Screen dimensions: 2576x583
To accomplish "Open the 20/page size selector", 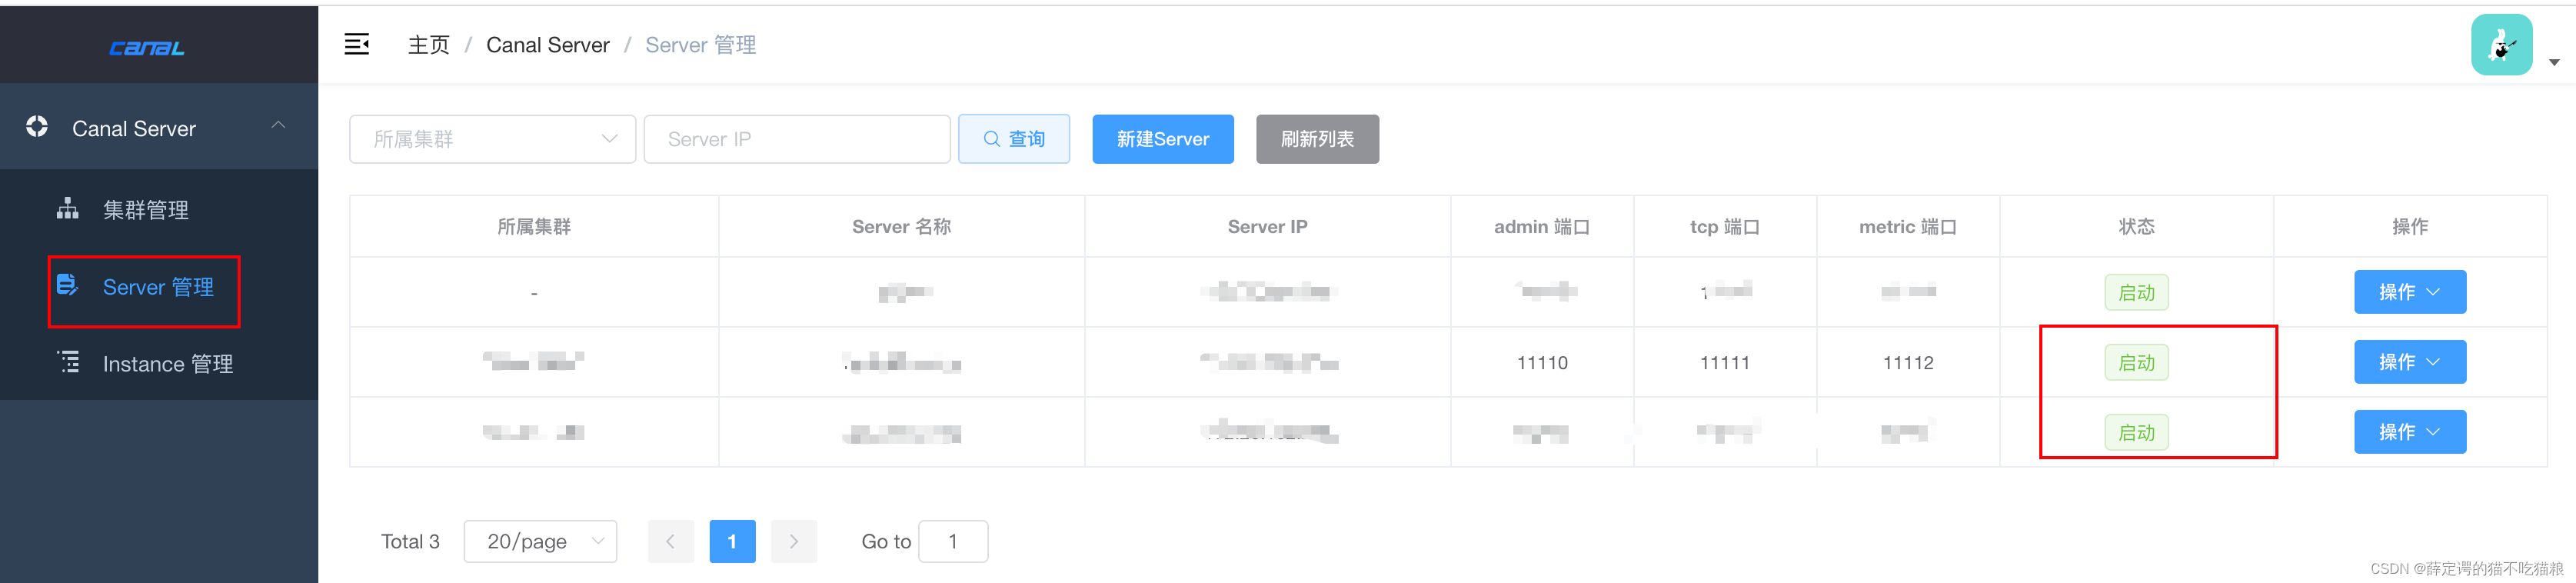I will [540, 541].
